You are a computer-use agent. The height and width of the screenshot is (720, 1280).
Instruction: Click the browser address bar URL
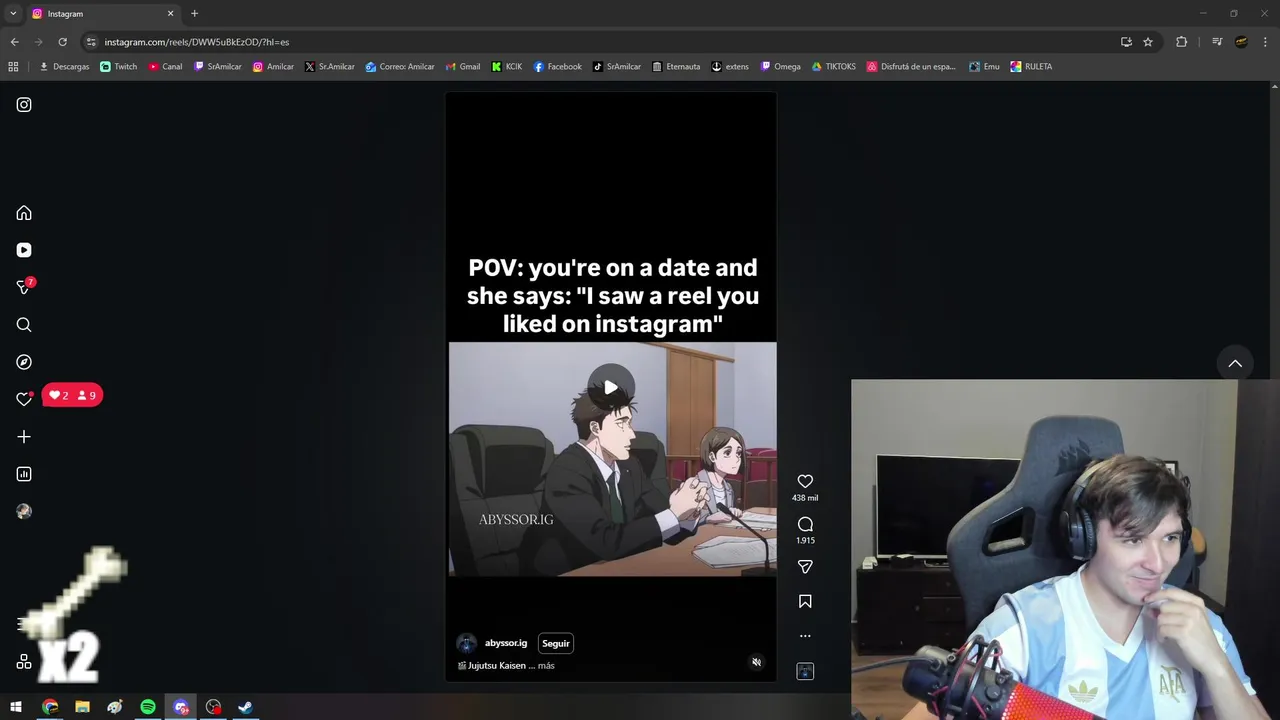(x=197, y=42)
